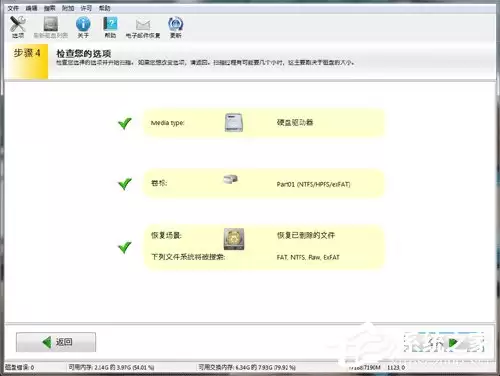The image size is (500, 376).
Task: Open the 帮助 menu in the menu bar
Action: 105,8
